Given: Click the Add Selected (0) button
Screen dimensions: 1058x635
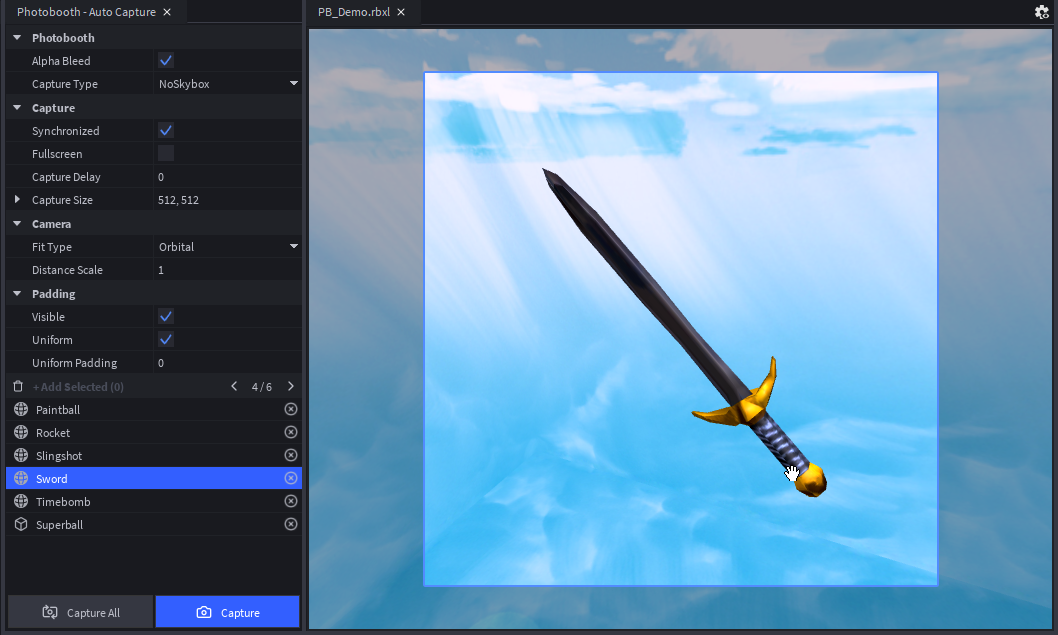Looking at the screenshot, I should [x=78, y=387].
